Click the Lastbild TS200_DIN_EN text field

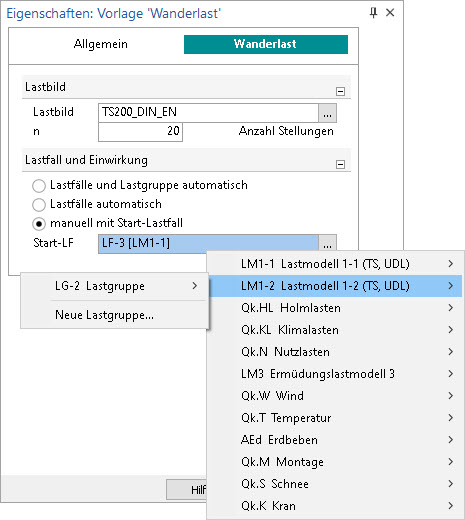point(209,113)
